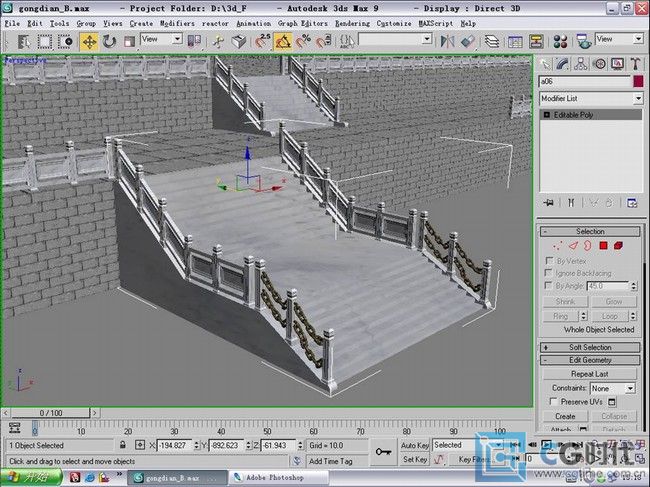Open the Modifier List dropdown
The height and width of the screenshot is (487, 650).
pos(591,98)
